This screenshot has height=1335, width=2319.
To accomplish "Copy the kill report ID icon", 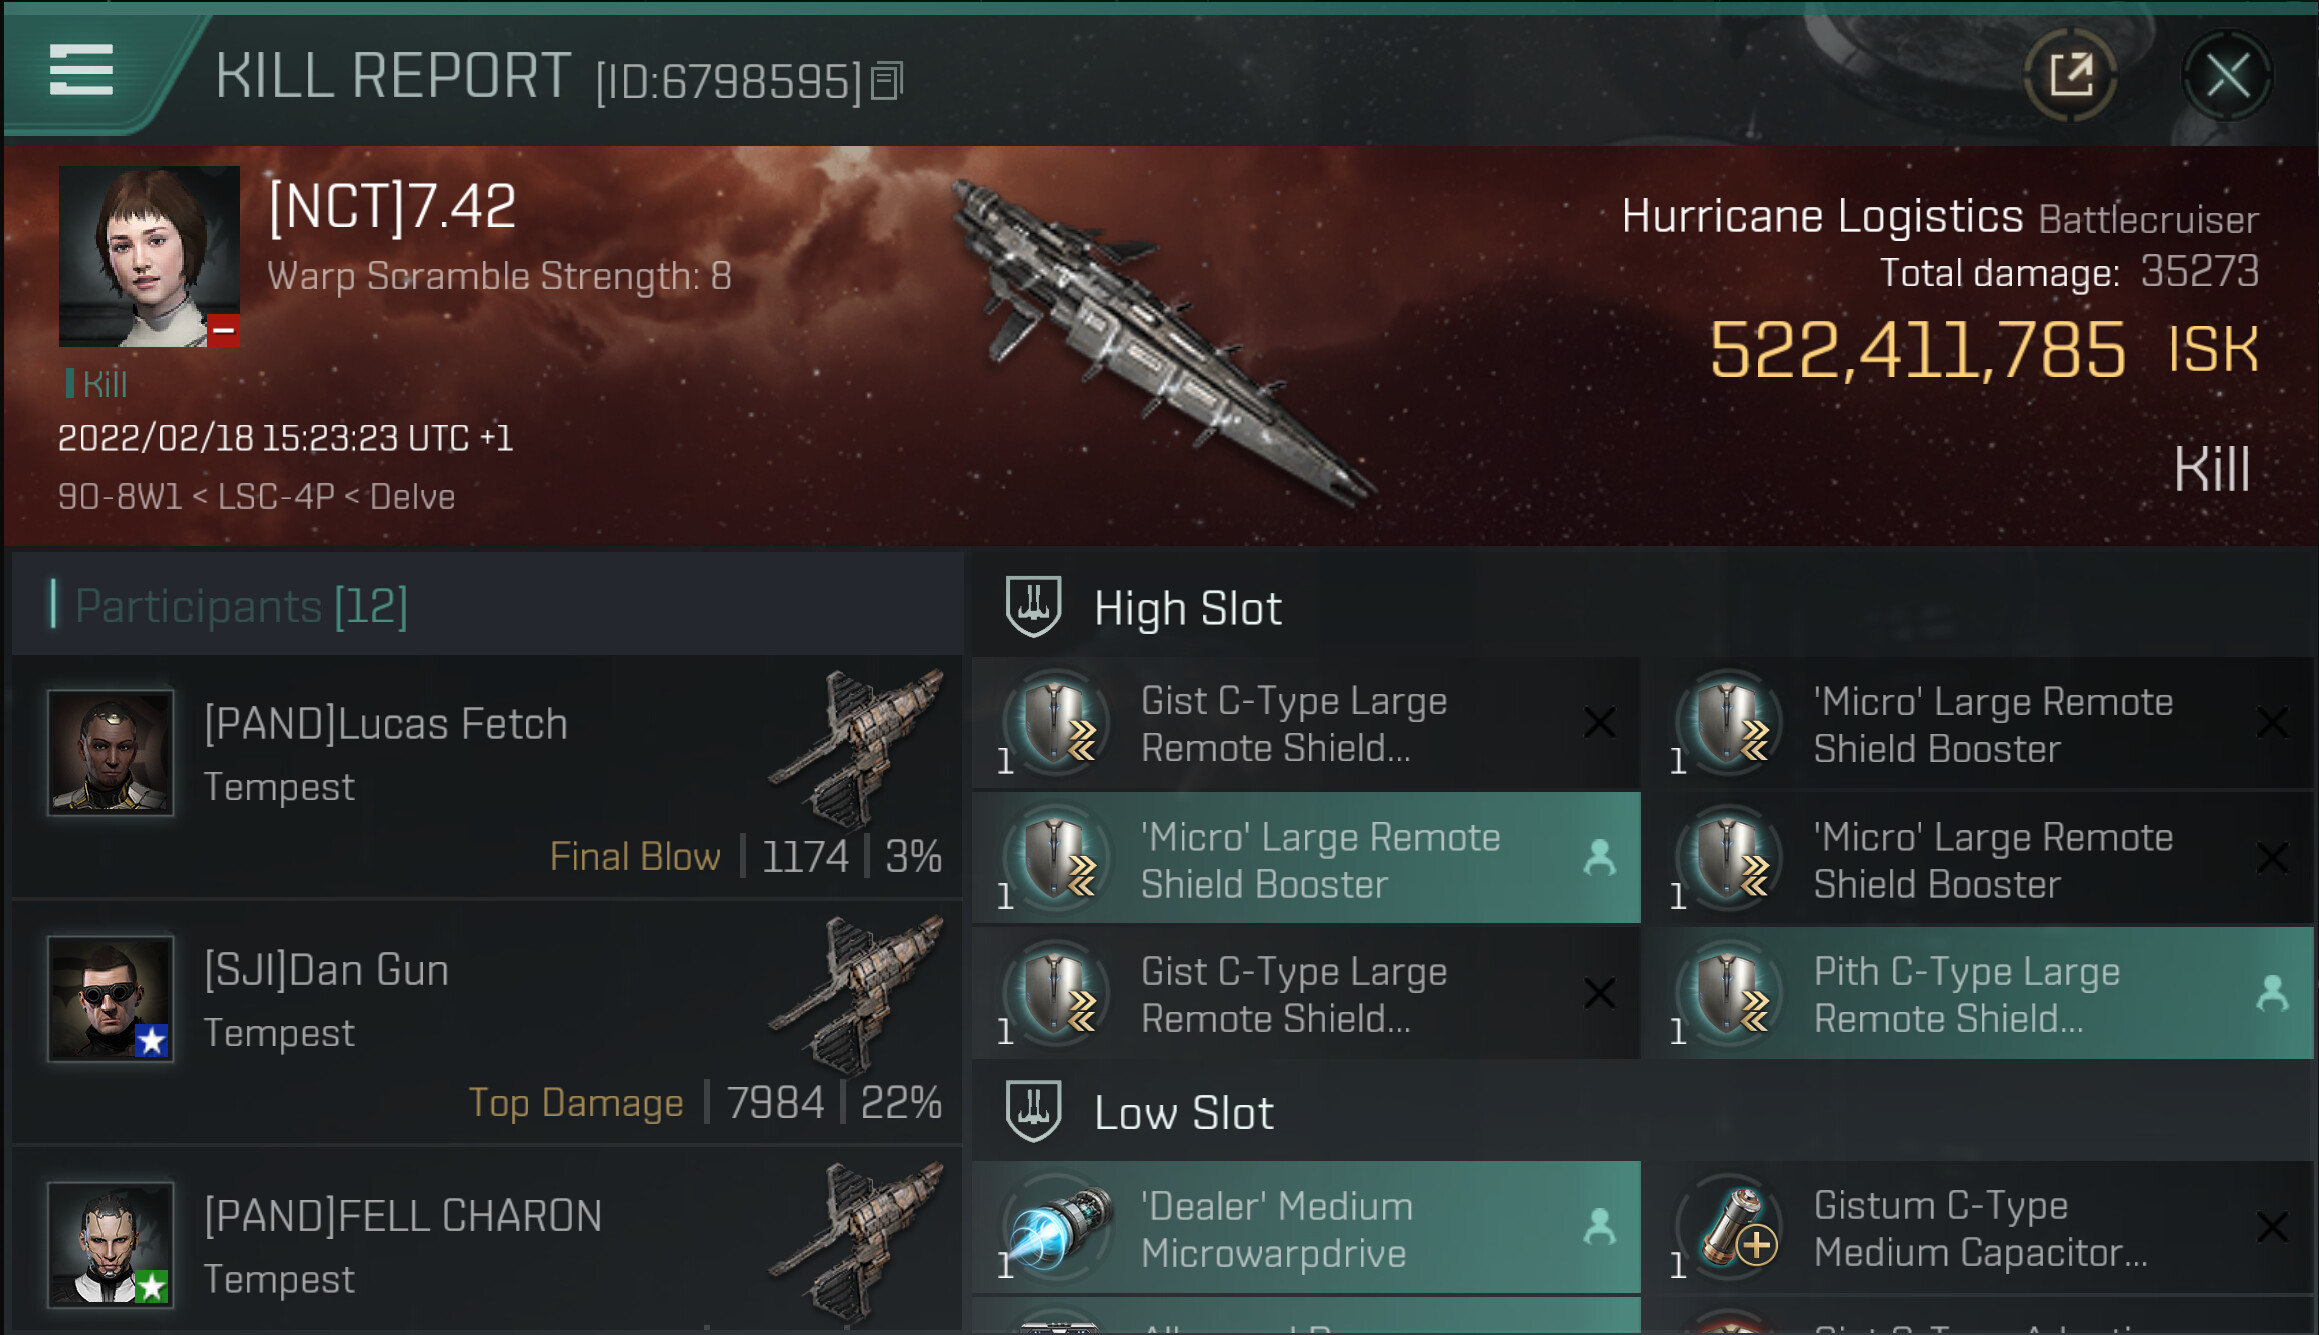I will coord(886,81).
